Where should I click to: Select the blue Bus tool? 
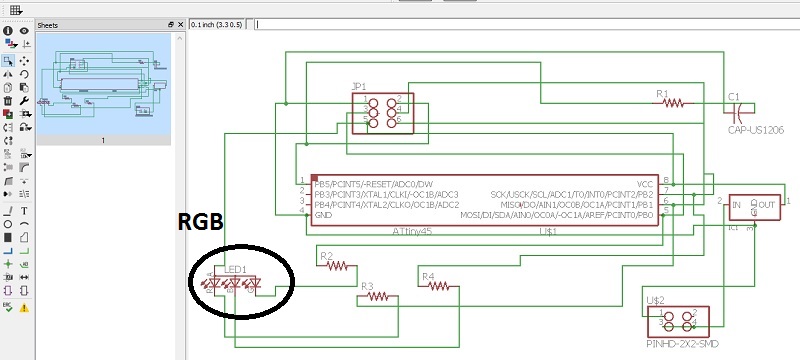8,250
